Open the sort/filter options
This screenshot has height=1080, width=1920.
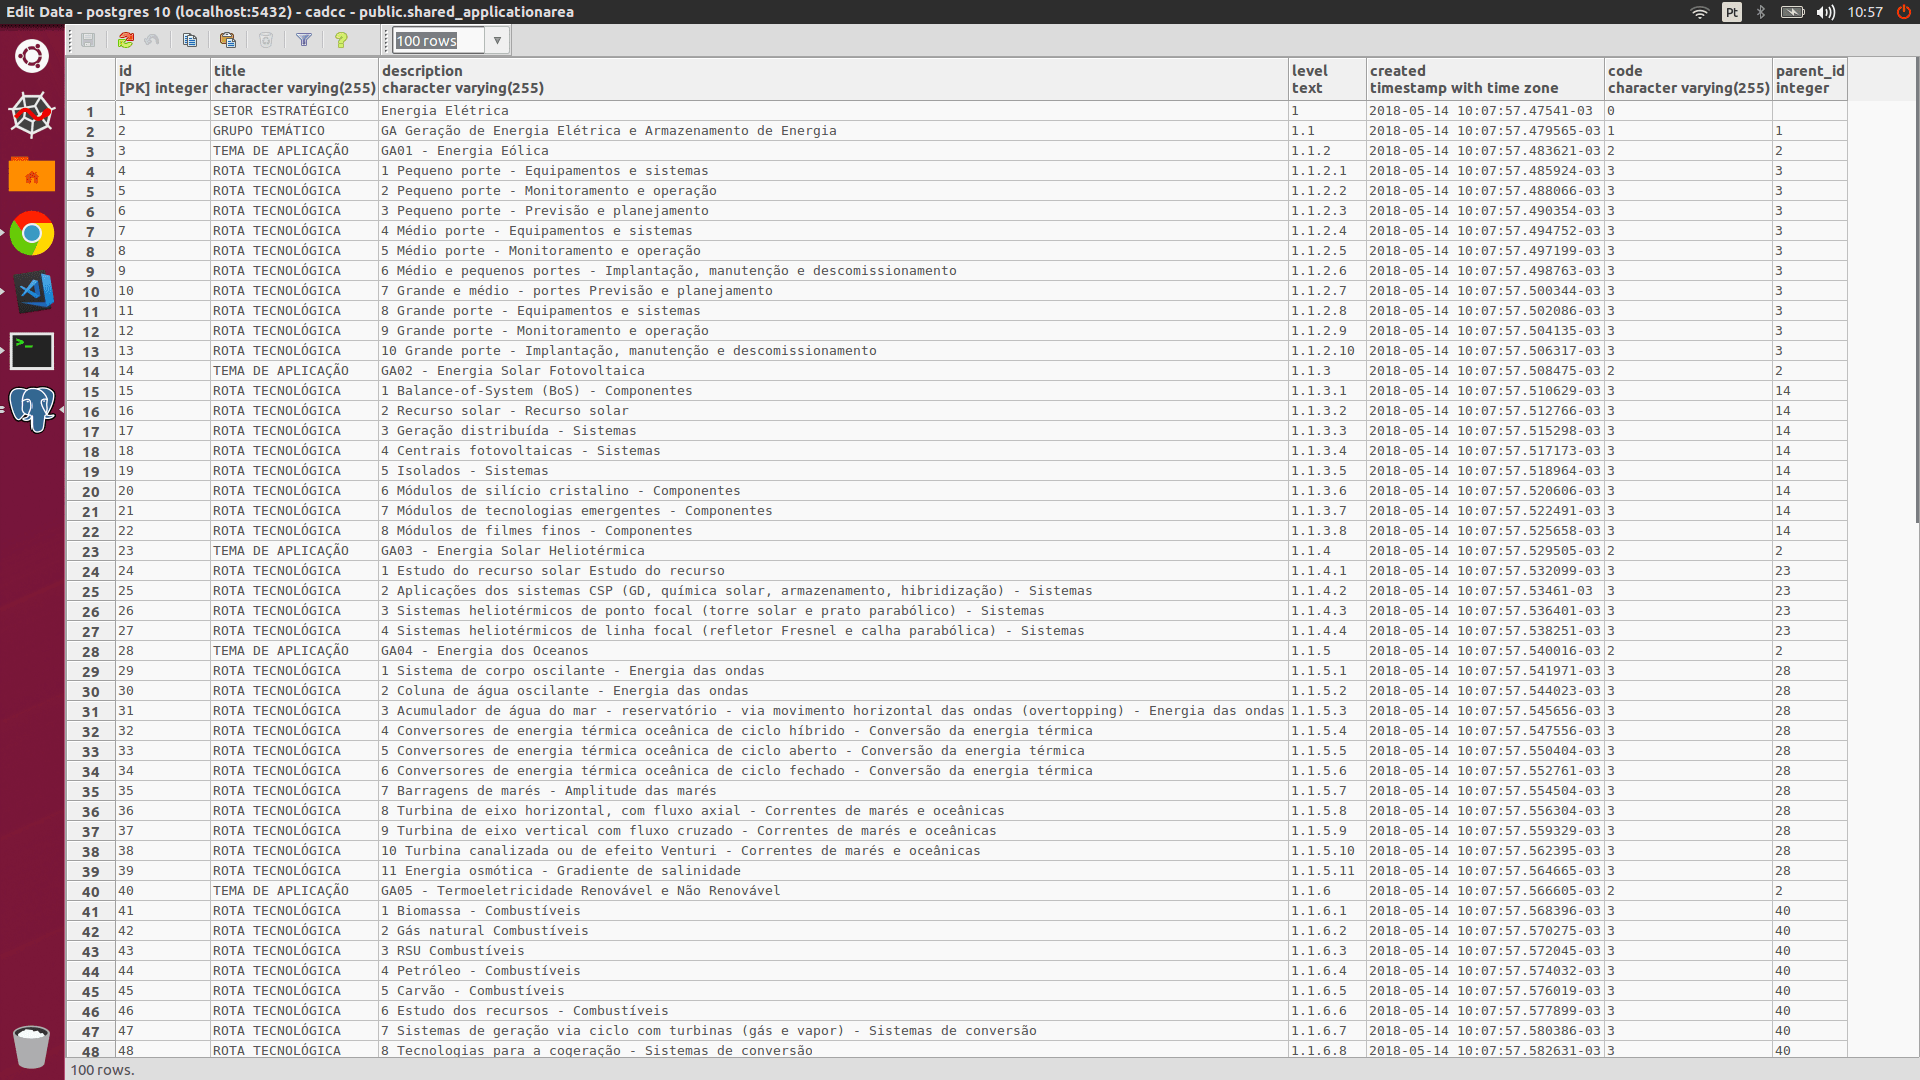click(x=305, y=40)
